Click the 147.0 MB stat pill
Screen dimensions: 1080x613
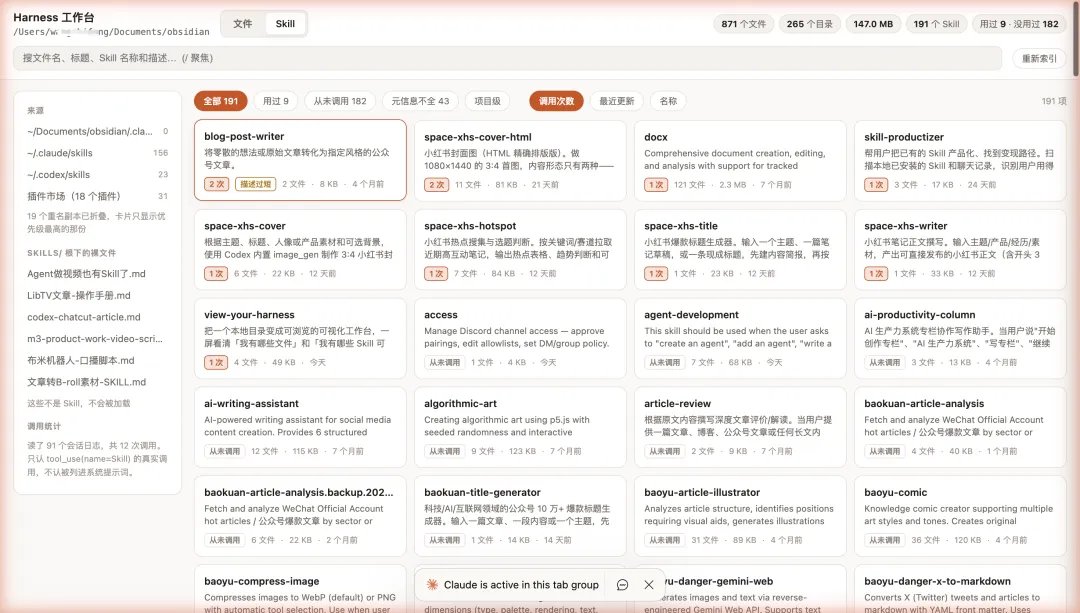point(873,24)
